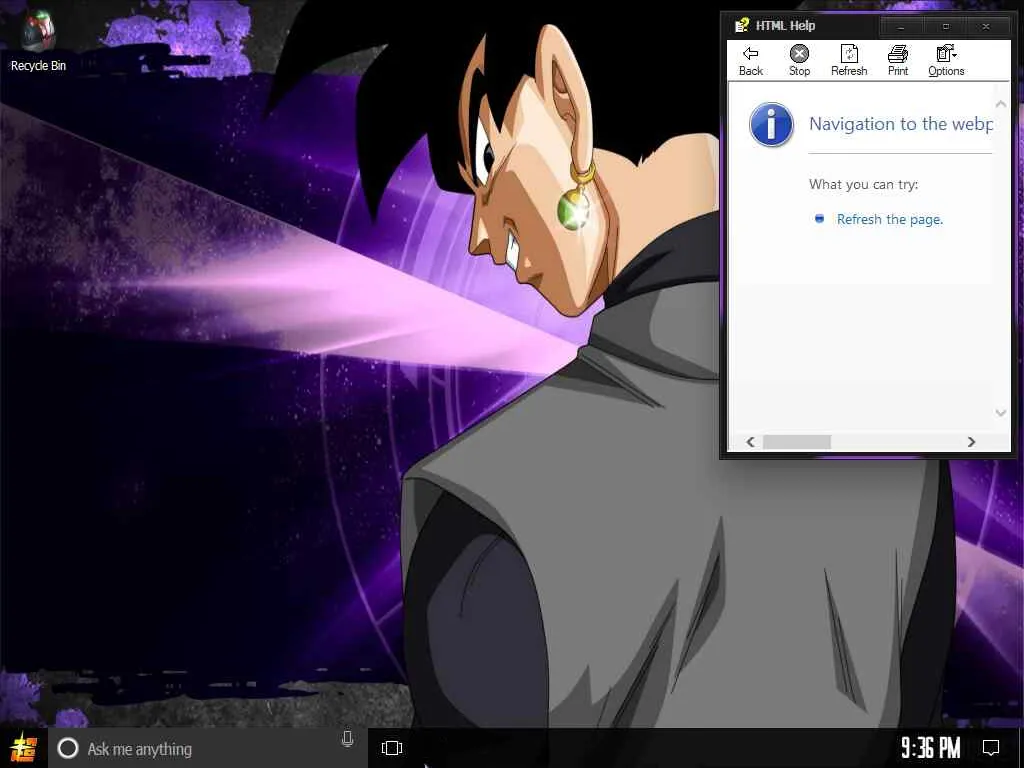Open the Options menu in HTML Help
Image resolution: width=1024 pixels, height=768 pixels.
click(x=946, y=61)
